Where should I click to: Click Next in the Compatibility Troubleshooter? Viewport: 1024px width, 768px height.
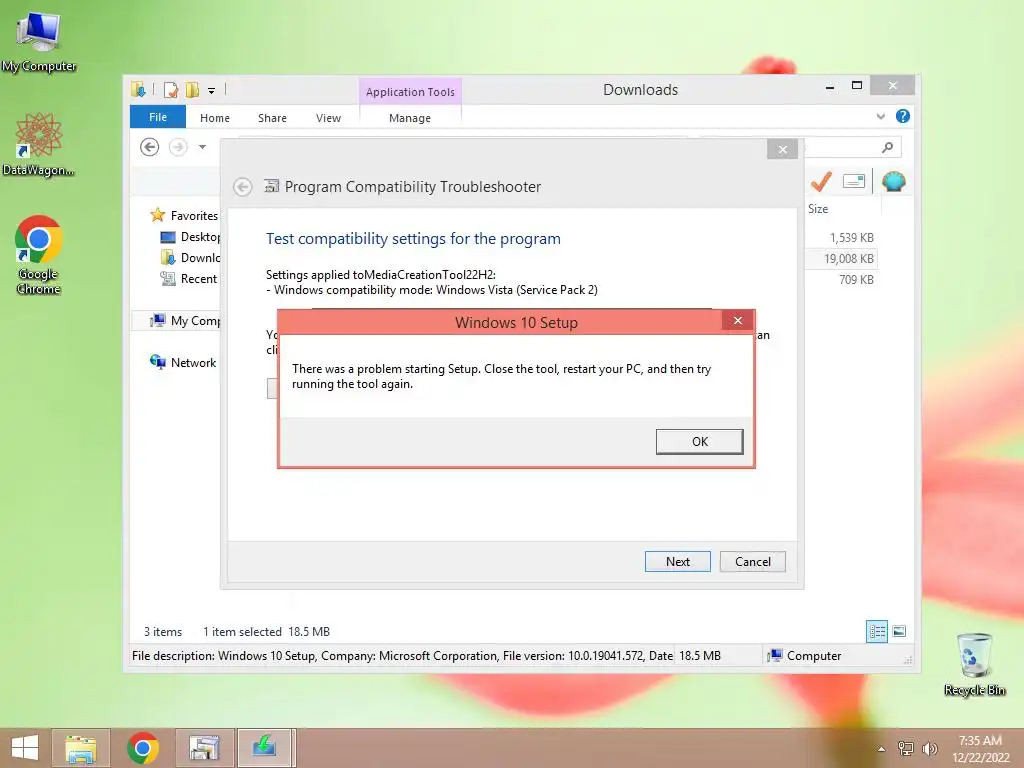[x=677, y=562]
